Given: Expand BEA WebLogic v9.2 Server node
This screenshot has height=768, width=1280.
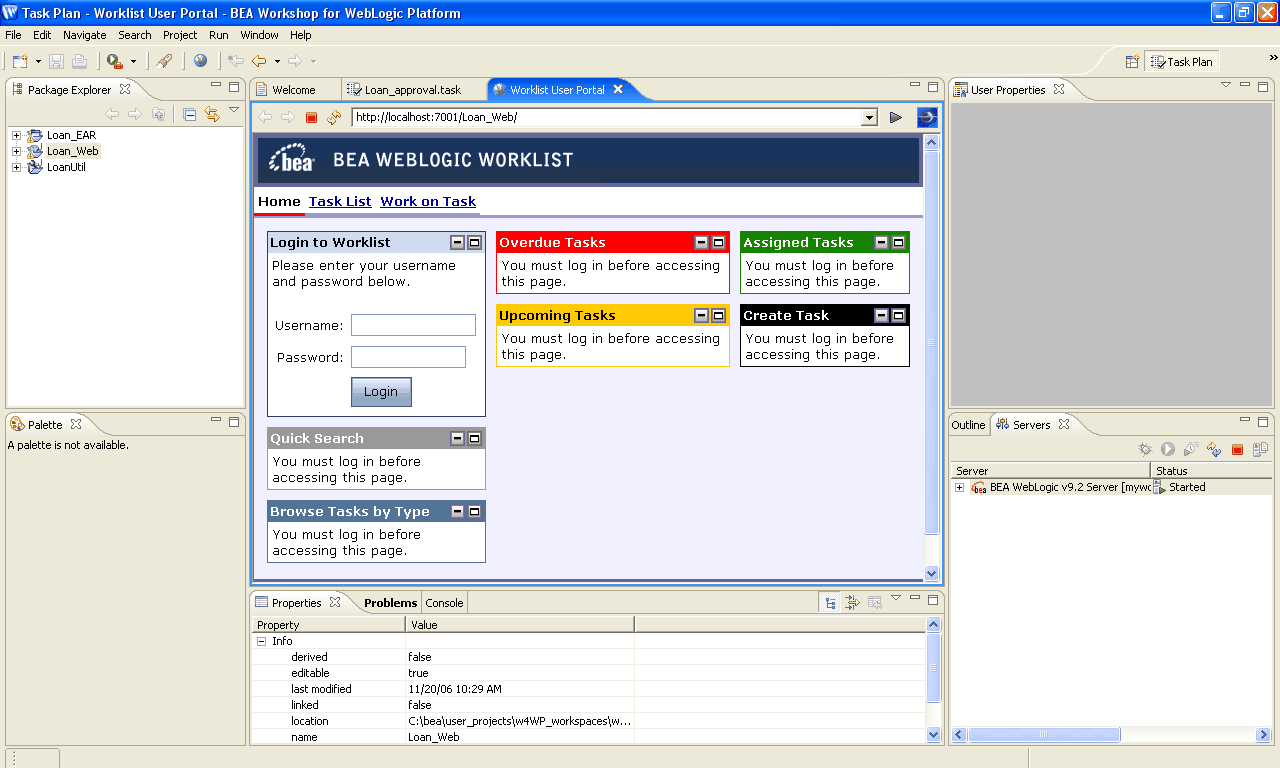Looking at the screenshot, I should click(x=960, y=488).
